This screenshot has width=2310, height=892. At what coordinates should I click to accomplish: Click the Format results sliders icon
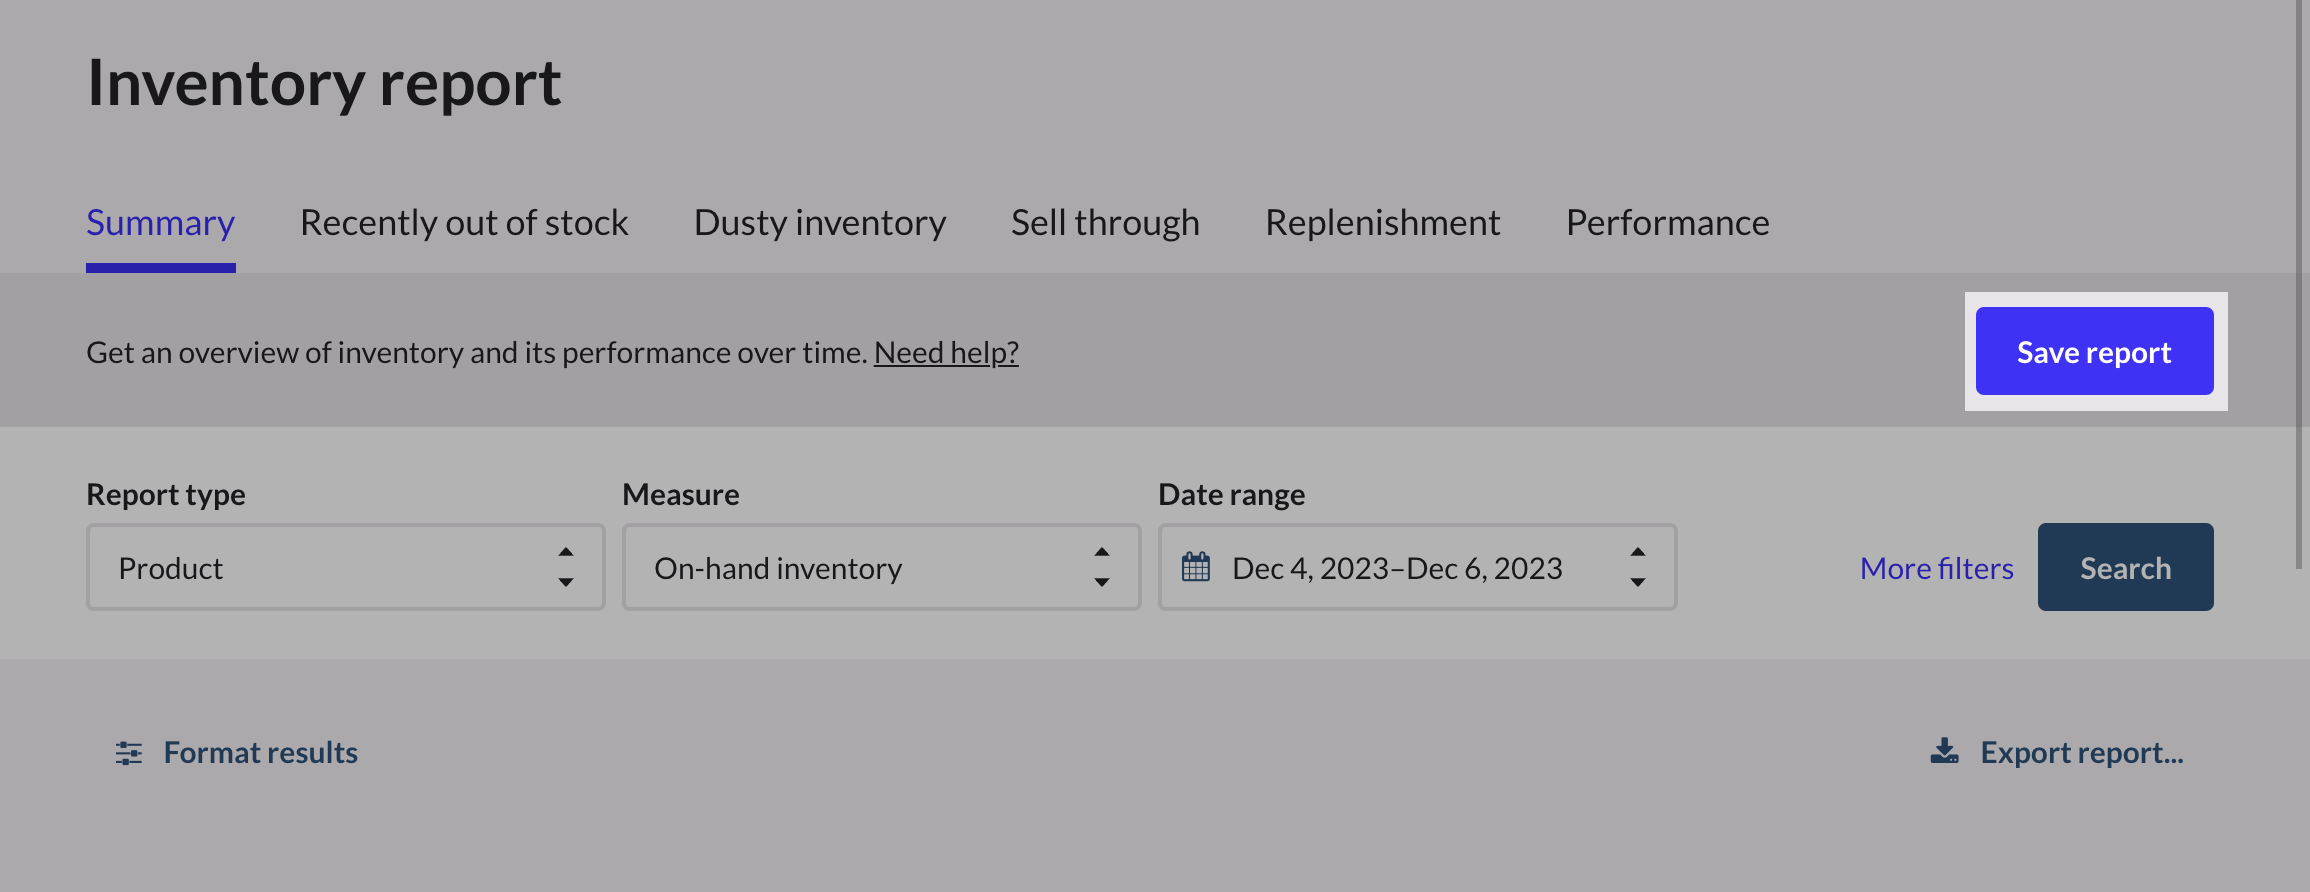tap(129, 753)
